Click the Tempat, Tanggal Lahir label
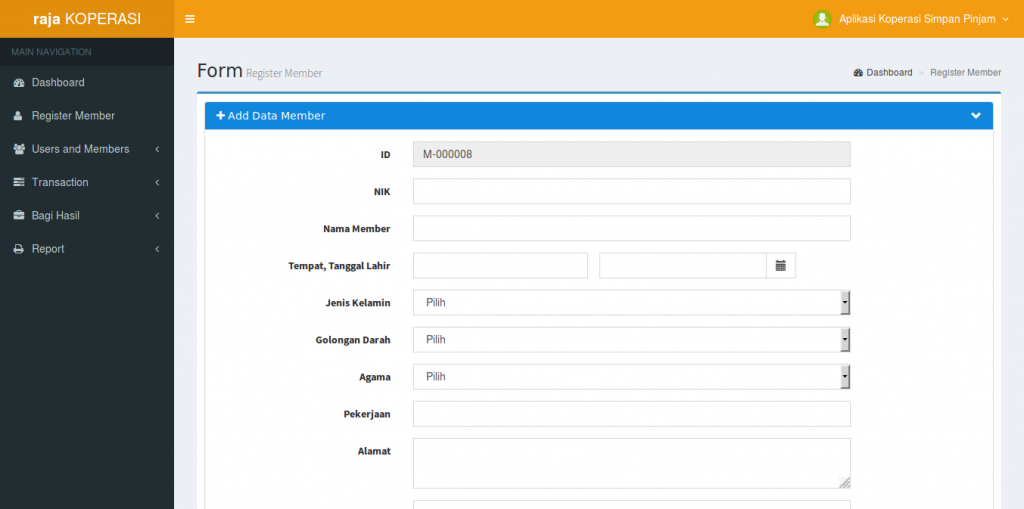1024x509 pixels. point(339,266)
